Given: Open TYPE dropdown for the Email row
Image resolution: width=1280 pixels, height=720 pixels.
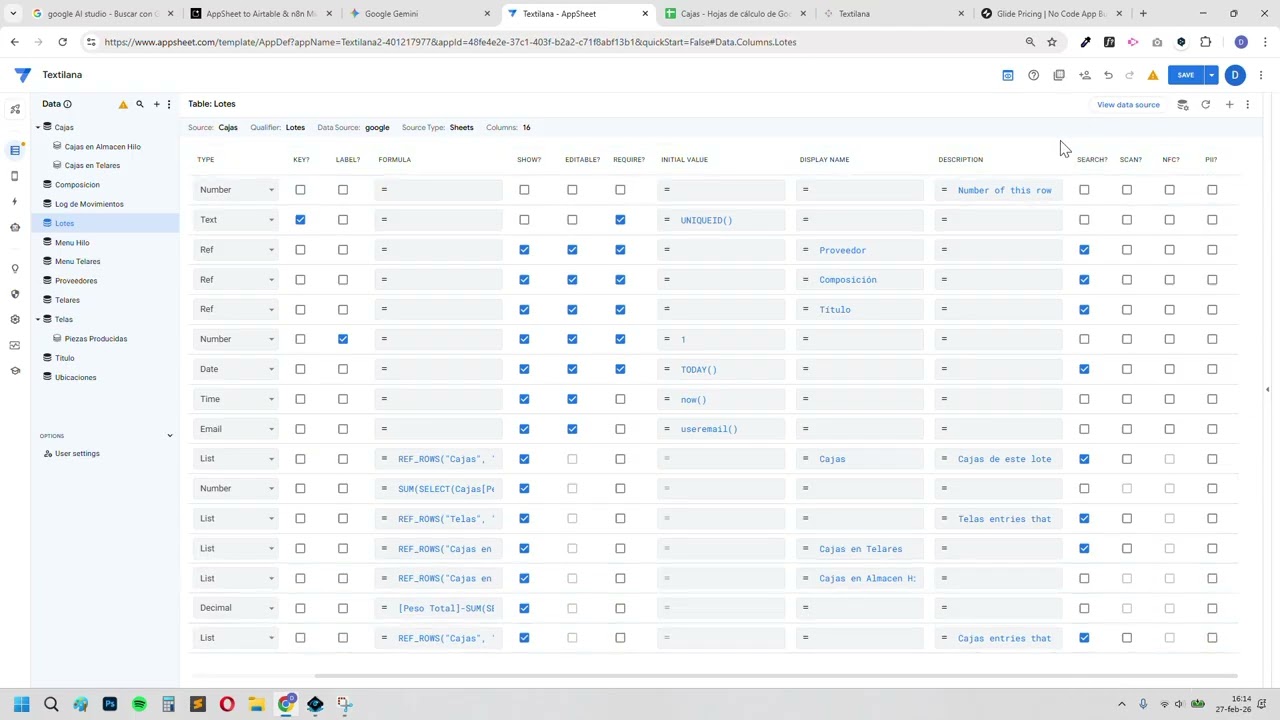Looking at the screenshot, I should pyautogui.click(x=236, y=429).
